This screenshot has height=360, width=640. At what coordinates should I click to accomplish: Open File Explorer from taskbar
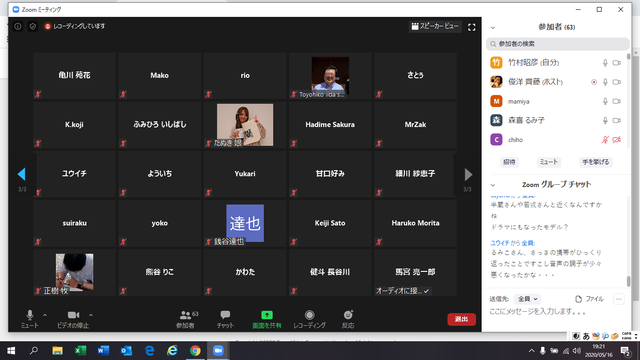[x=57, y=351]
